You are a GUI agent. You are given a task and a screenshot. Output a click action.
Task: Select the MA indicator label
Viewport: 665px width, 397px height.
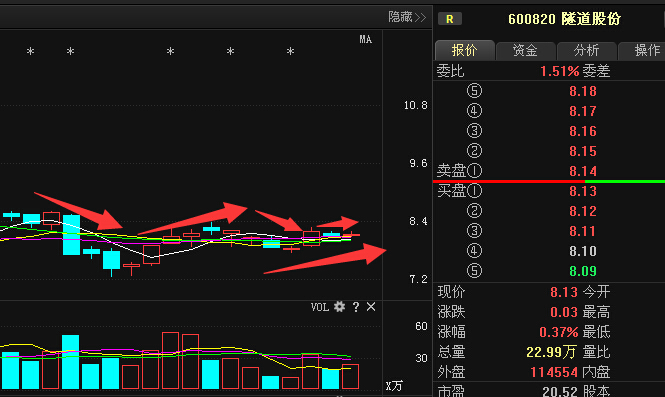pos(366,39)
